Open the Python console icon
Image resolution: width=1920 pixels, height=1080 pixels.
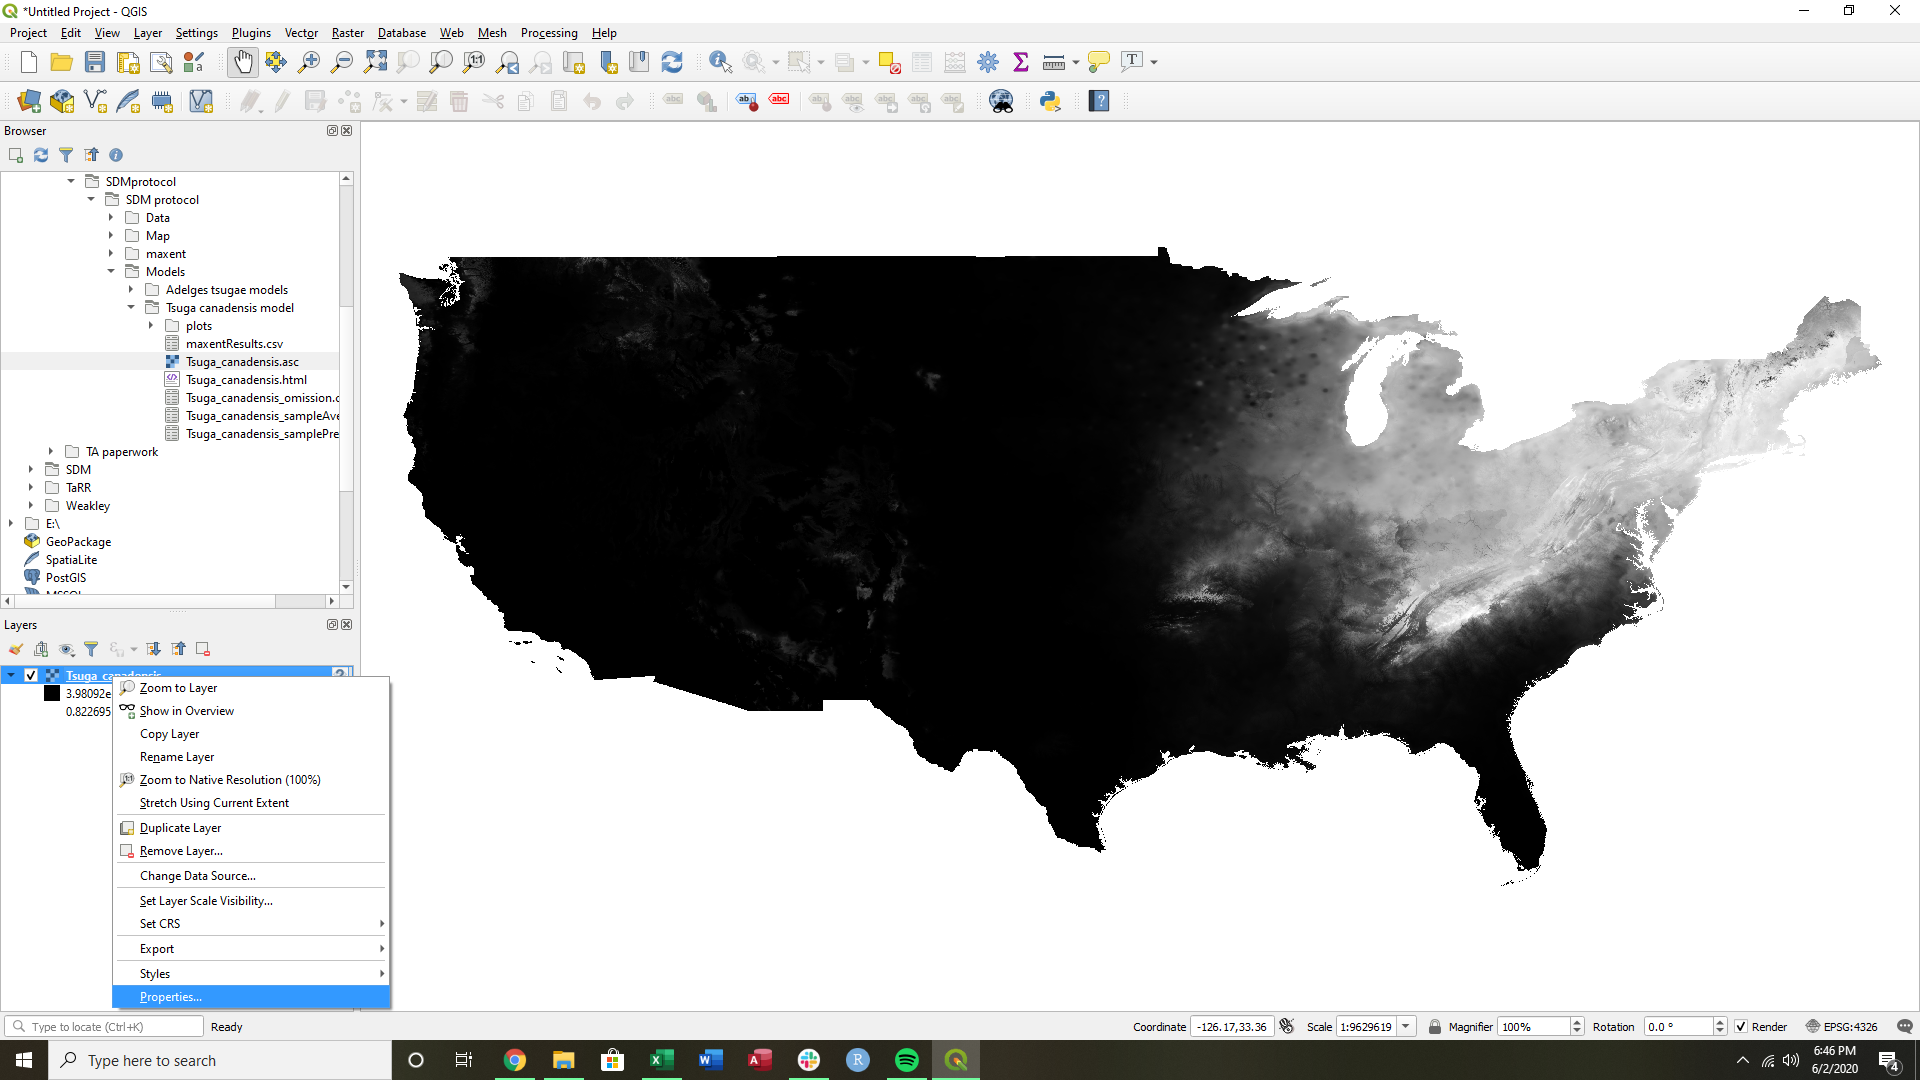(x=1050, y=101)
